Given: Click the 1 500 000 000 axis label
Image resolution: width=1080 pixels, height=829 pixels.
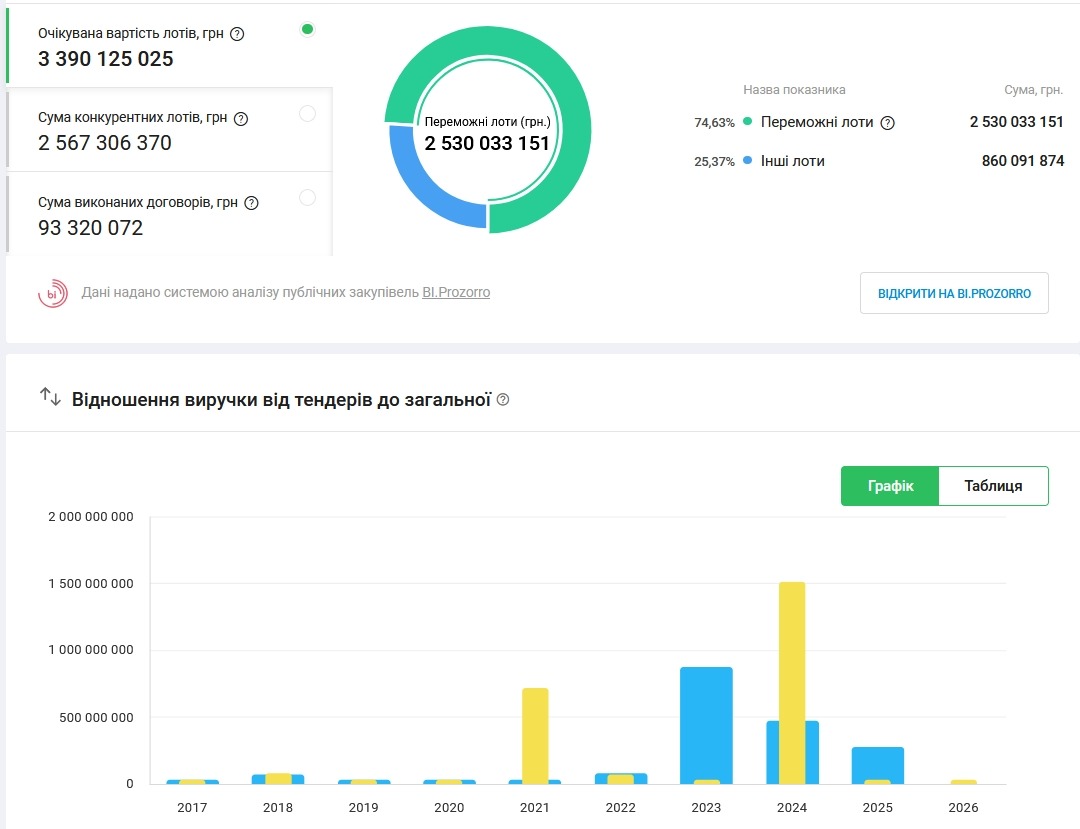Looking at the screenshot, I should (91, 584).
